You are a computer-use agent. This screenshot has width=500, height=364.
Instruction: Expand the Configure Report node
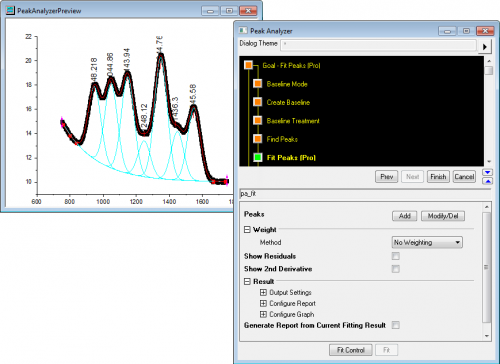point(263,303)
